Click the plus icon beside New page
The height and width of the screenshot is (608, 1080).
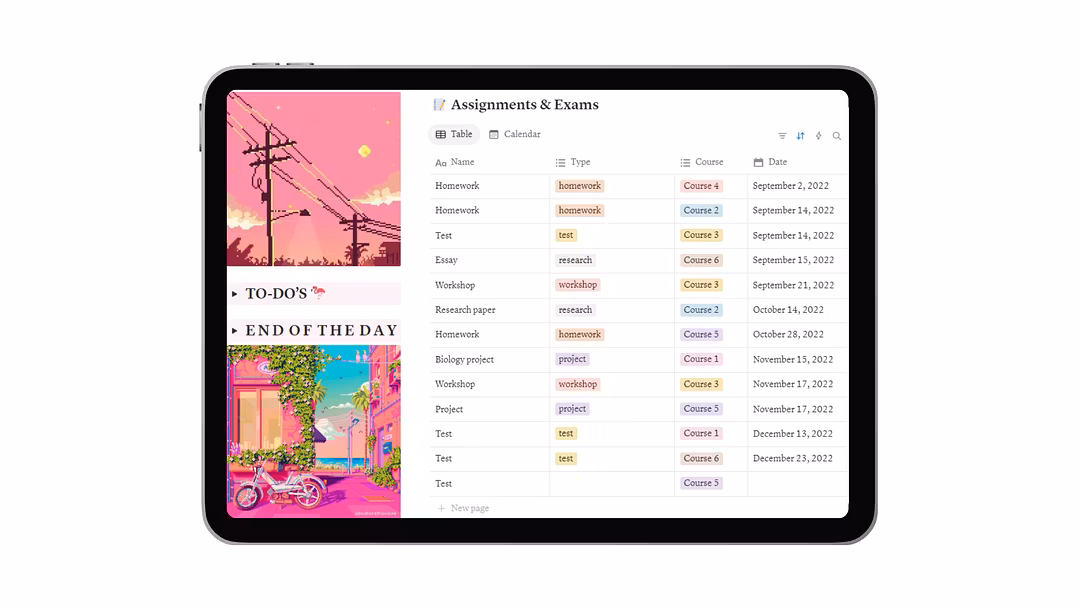tap(441, 509)
